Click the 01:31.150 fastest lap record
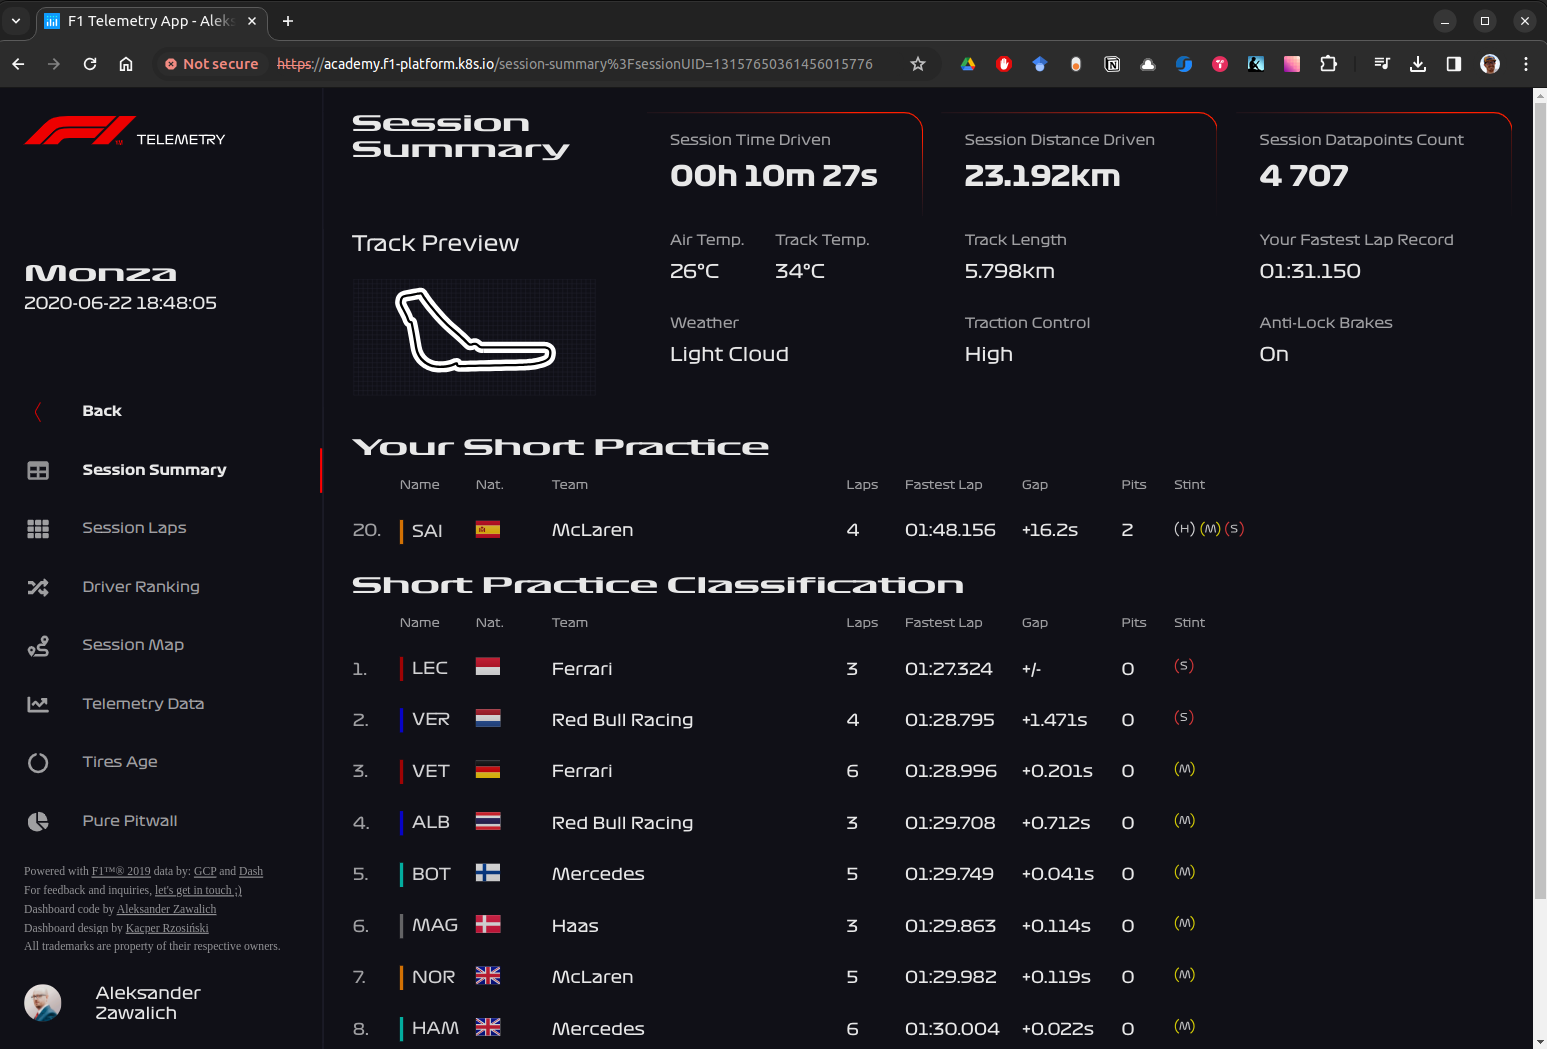The width and height of the screenshot is (1547, 1049). coord(1310,271)
